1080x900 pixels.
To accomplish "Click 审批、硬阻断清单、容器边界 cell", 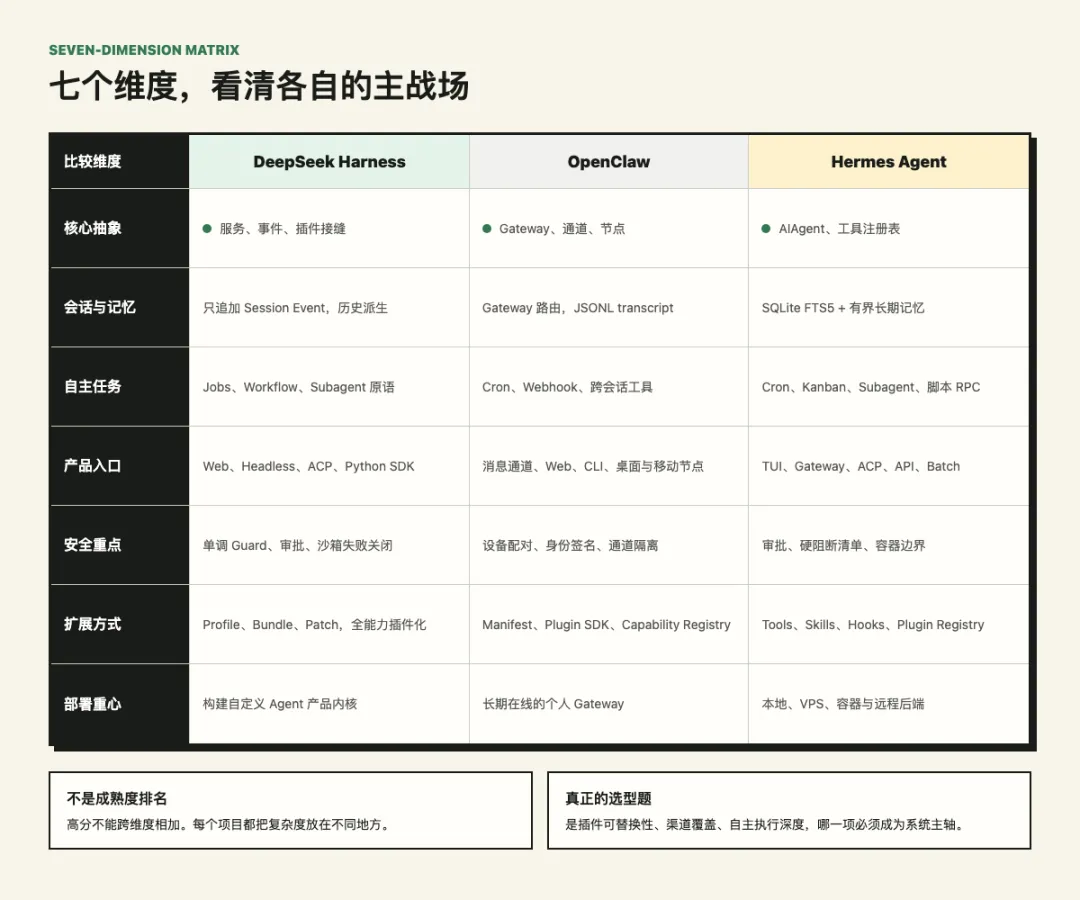I will click(x=889, y=545).
